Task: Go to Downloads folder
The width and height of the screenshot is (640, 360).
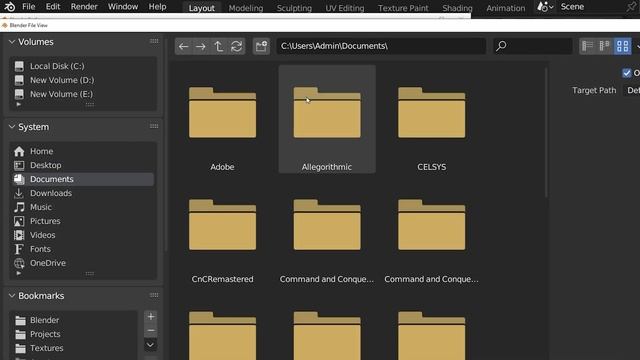Action: 82,193
